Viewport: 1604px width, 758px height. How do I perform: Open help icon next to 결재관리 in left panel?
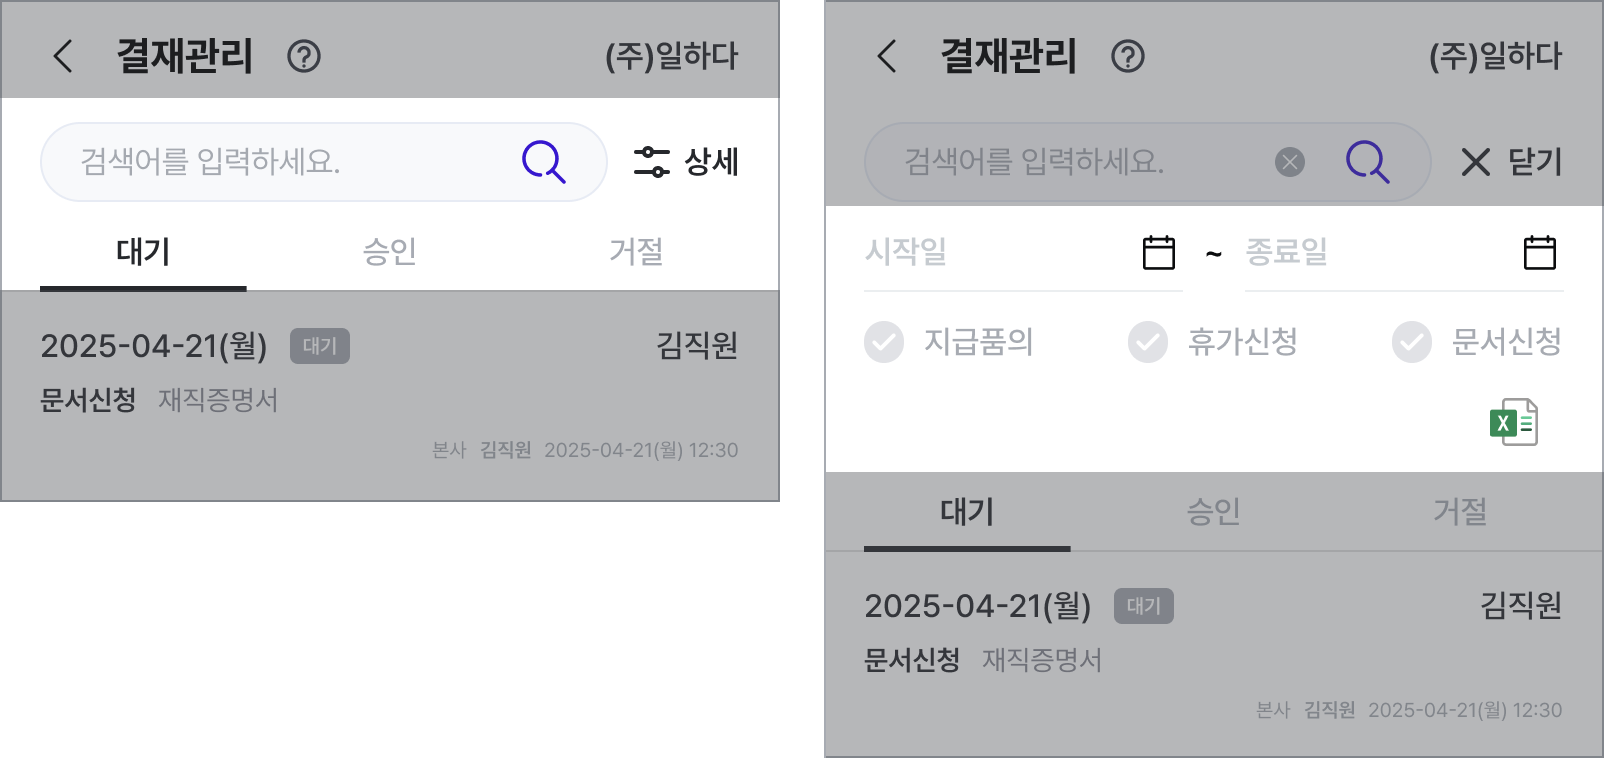(304, 56)
